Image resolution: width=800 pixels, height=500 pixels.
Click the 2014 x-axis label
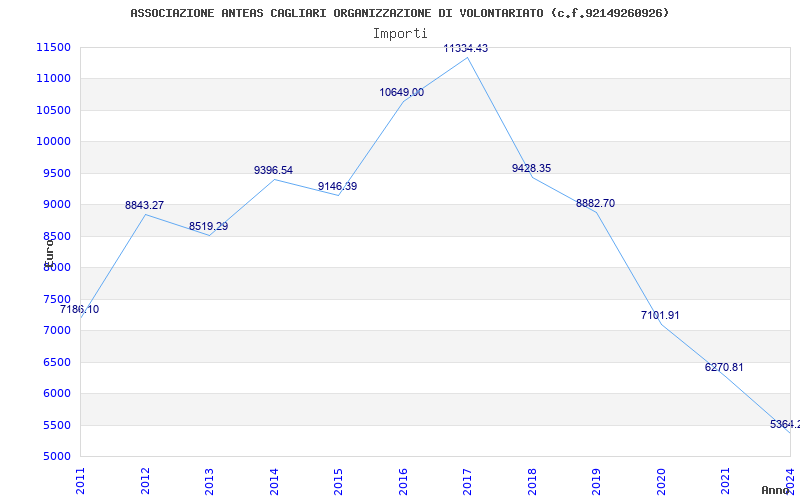(274, 481)
